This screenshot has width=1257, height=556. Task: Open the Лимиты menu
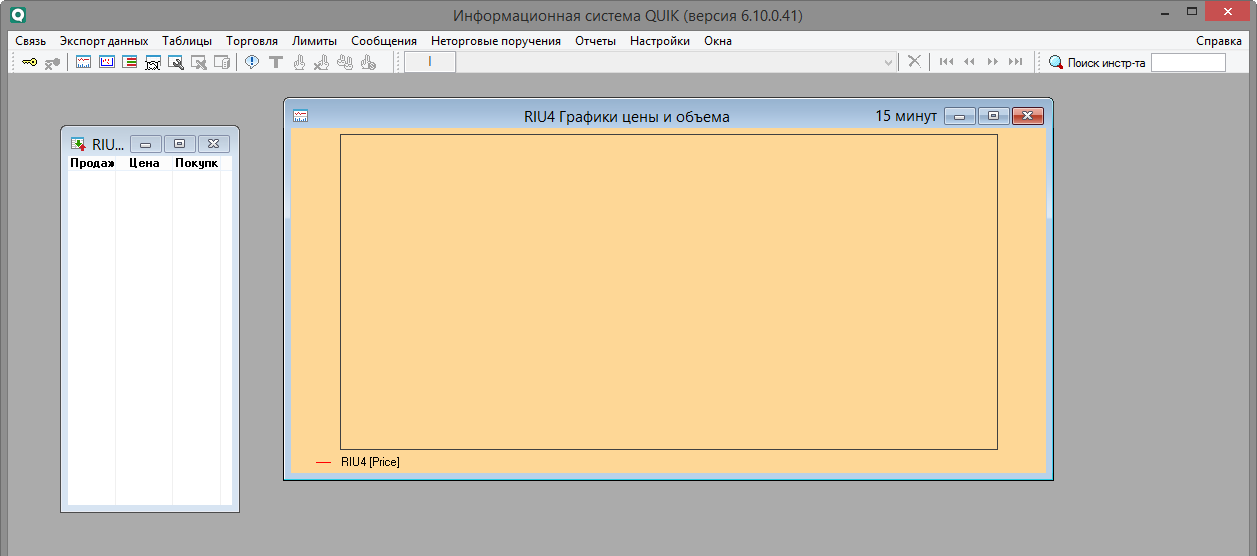(x=315, y=41)
